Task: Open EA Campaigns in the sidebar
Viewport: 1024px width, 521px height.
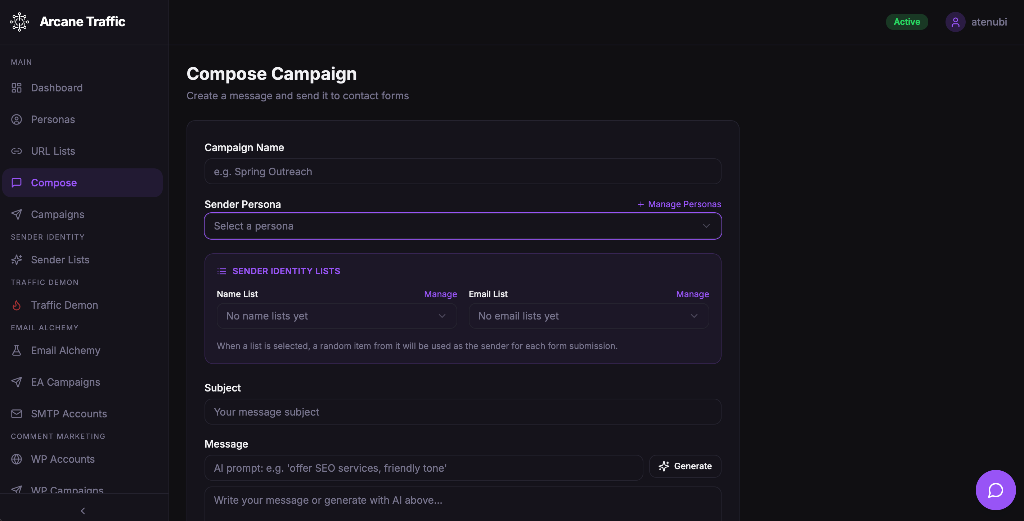Action: (x=82, y=382)
